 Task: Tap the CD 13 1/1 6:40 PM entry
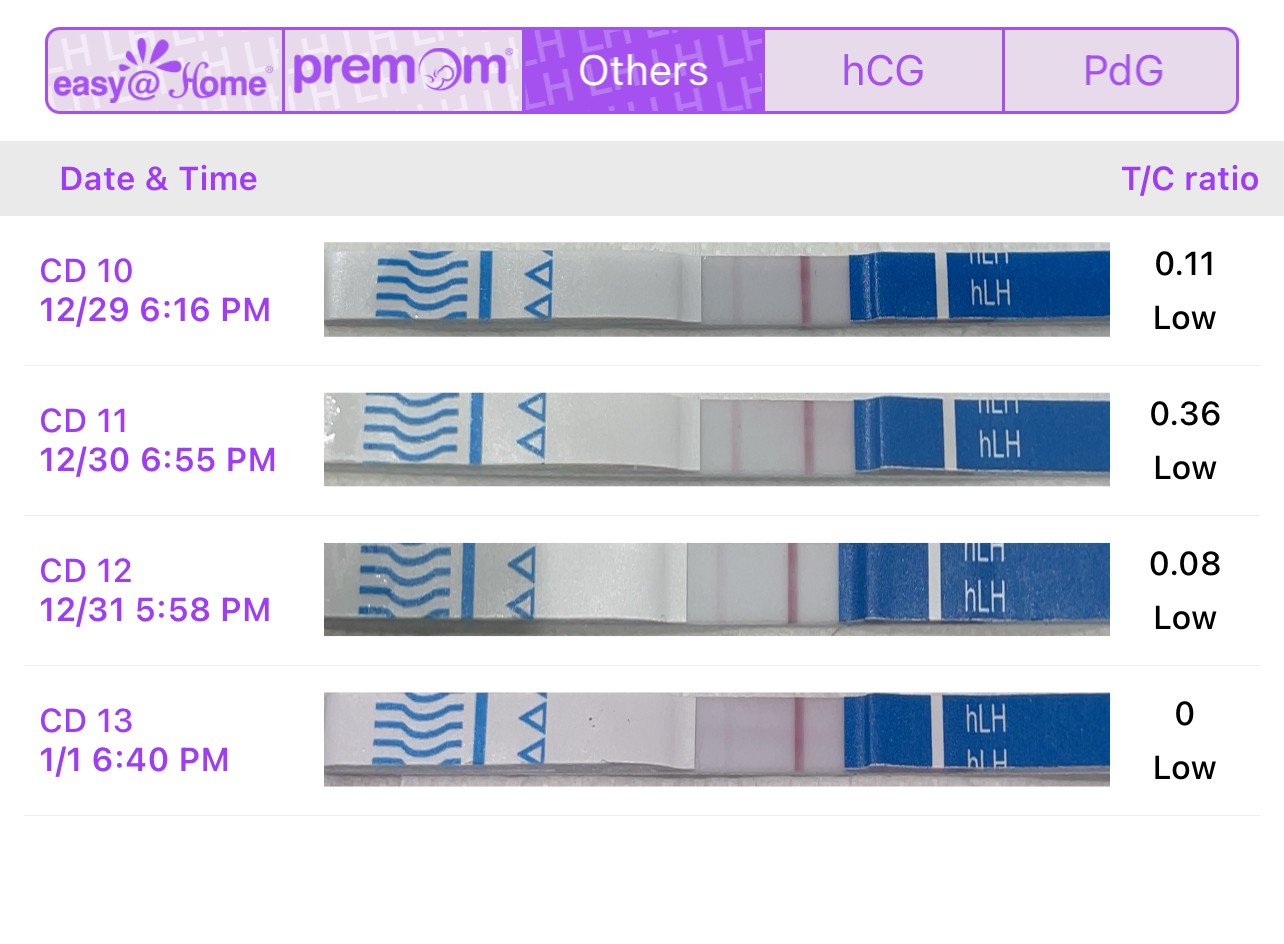pyautogui.click(x=134, y=740)
